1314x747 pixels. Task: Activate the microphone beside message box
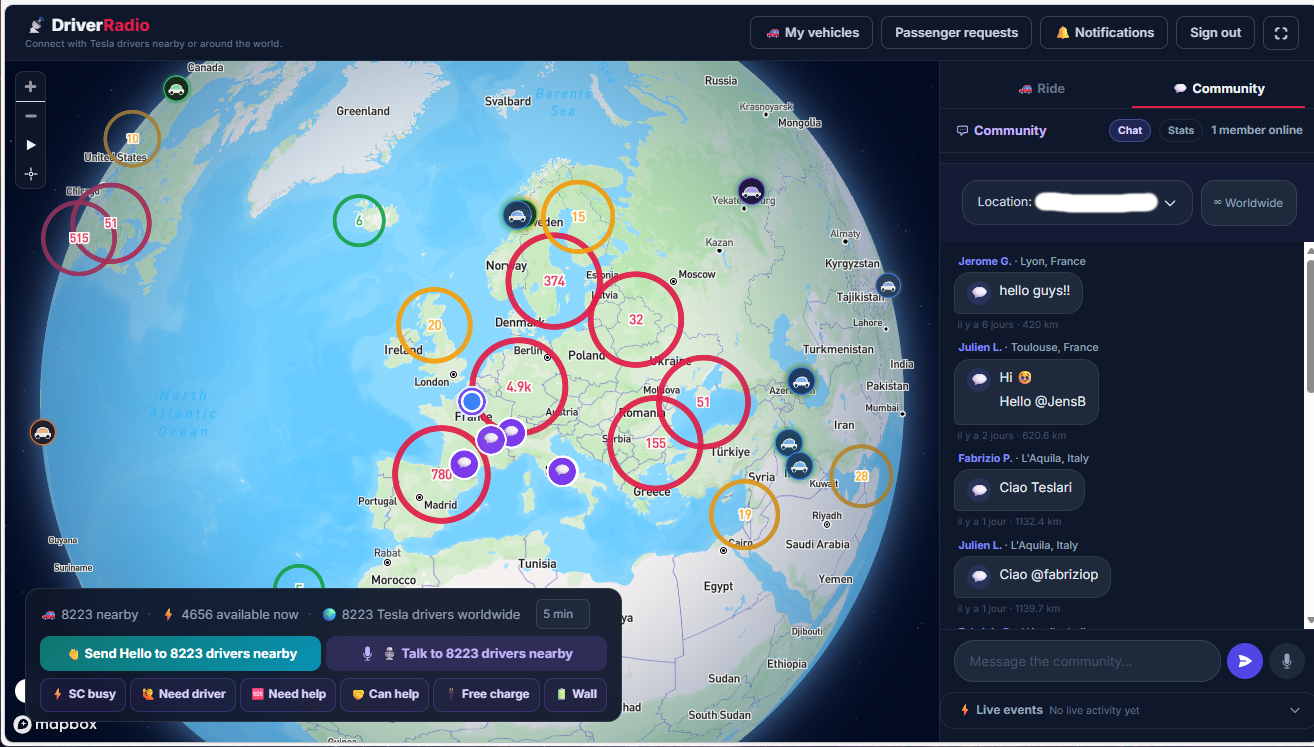pos(1287,661)
